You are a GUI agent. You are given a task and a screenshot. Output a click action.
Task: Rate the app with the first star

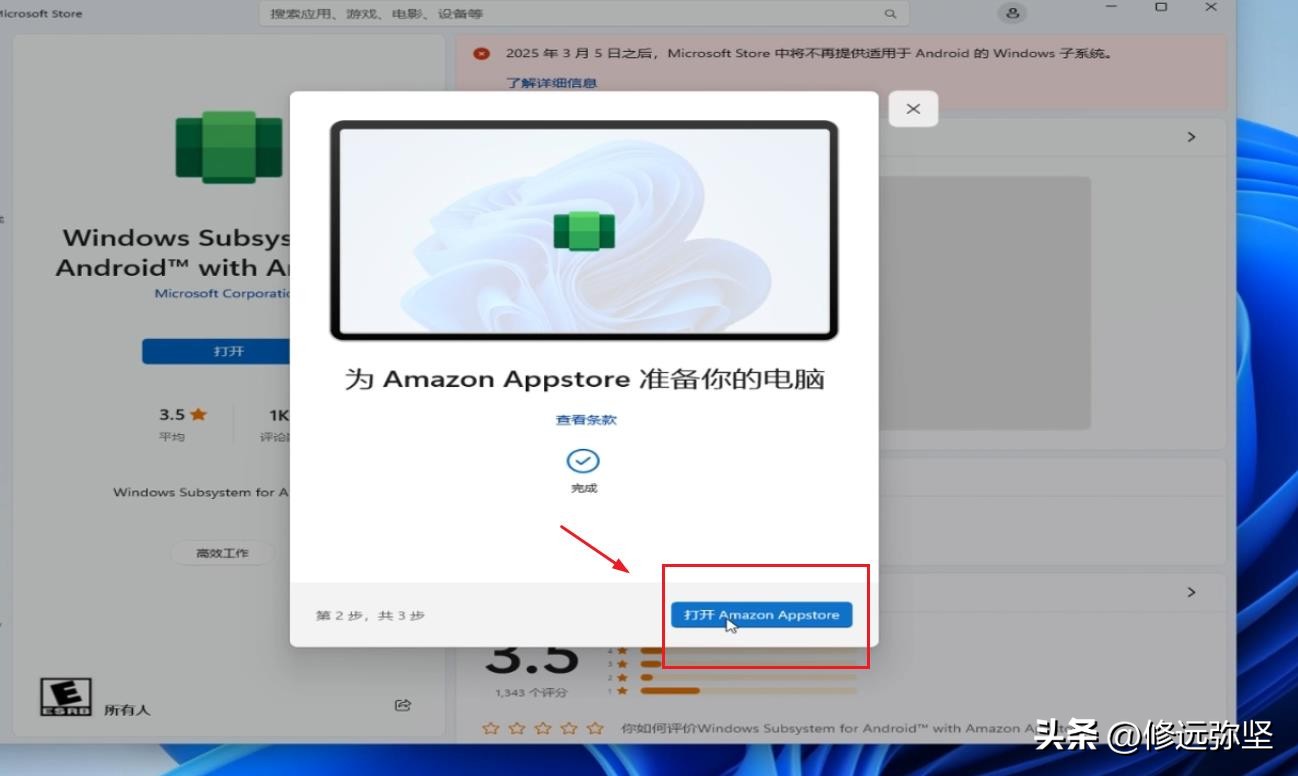(x=491, y=729)
